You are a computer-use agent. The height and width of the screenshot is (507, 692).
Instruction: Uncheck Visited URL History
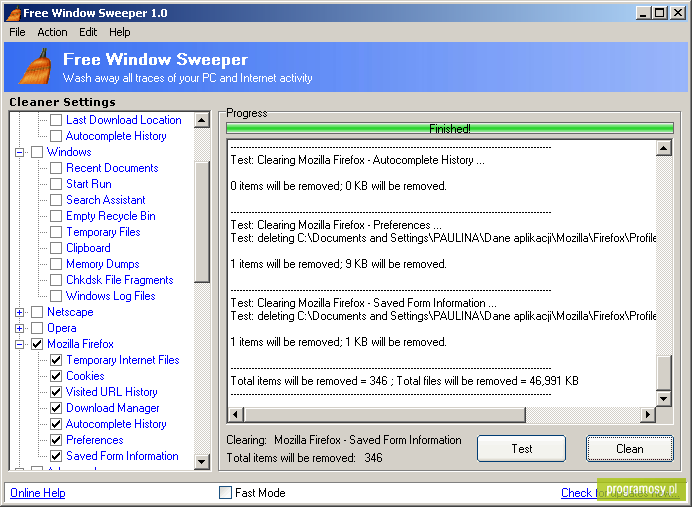tap(56, 392)
